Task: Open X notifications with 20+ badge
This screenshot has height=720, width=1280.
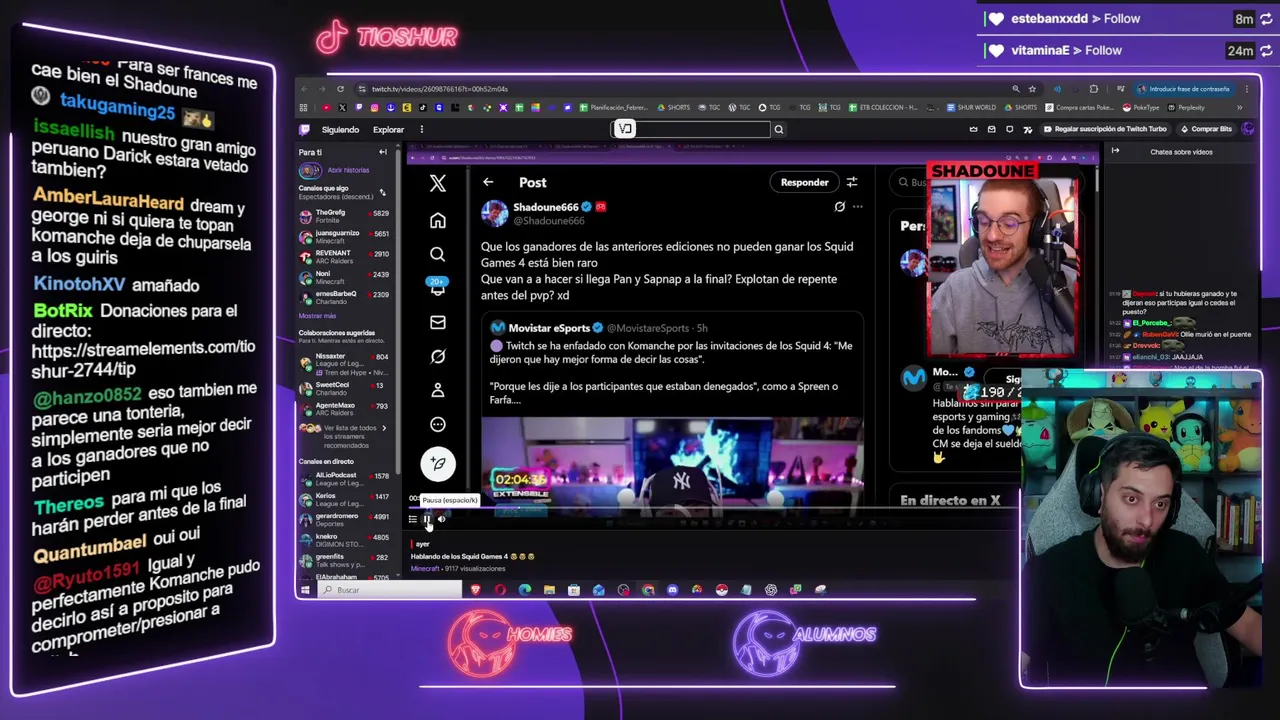Action: 437,287
